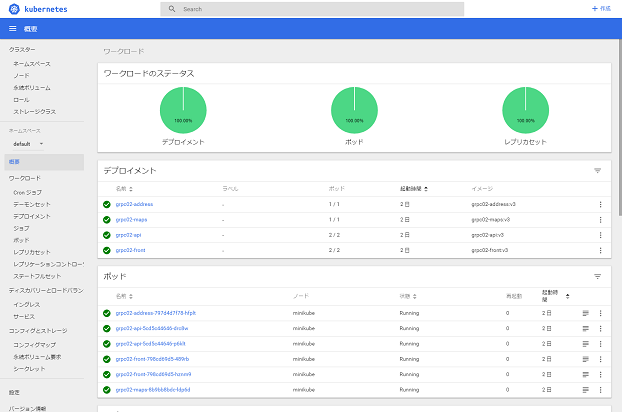The image size is (622, 412).
Task: Select ロール in sidebar
Action: pos(21,100)
